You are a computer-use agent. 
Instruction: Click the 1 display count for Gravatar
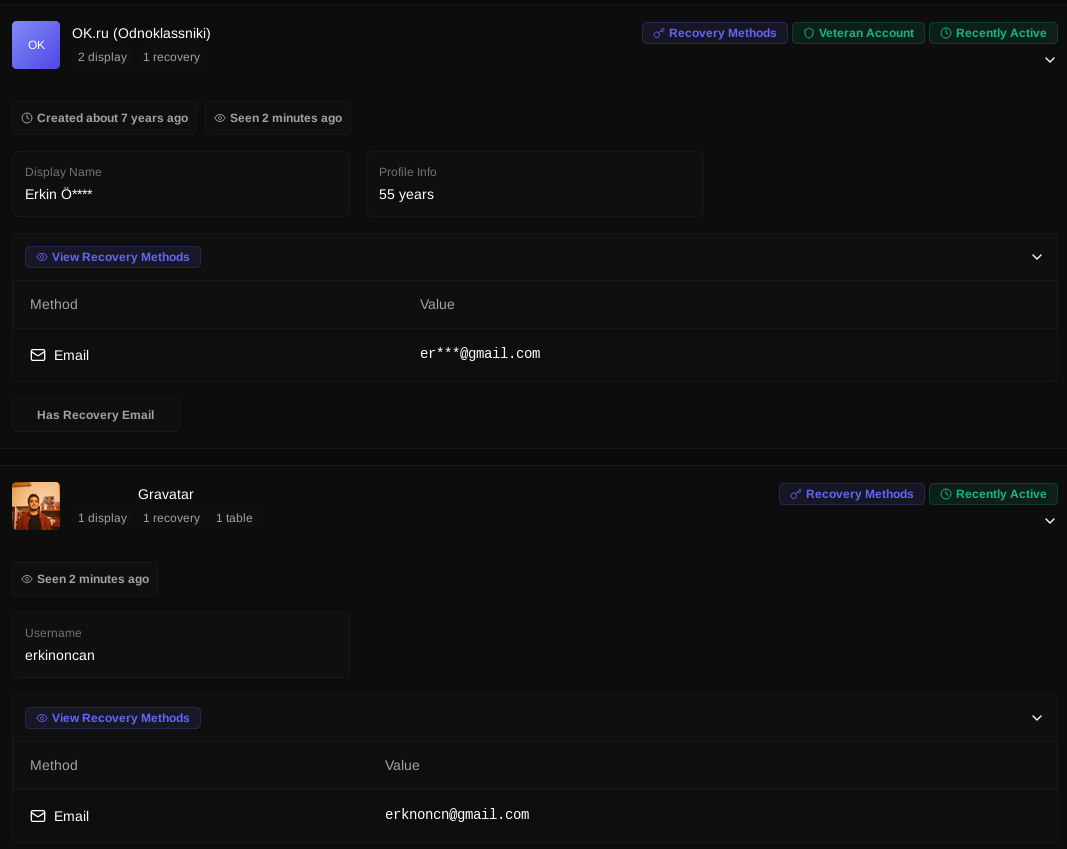[x=102, y=518]
